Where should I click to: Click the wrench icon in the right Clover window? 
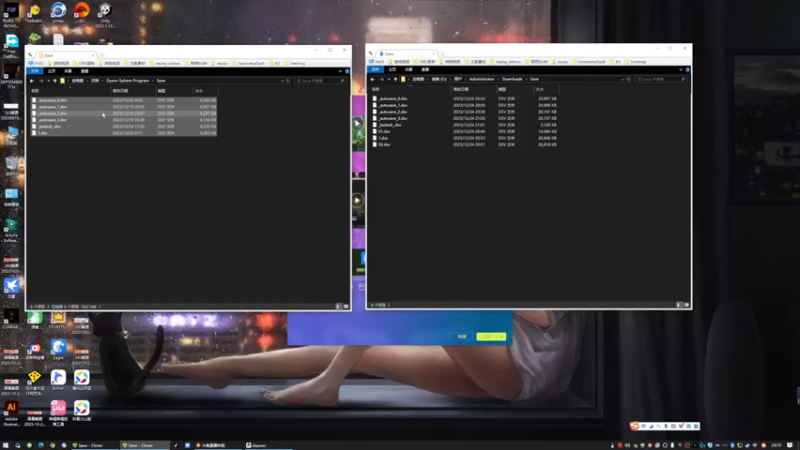(371, 53)
